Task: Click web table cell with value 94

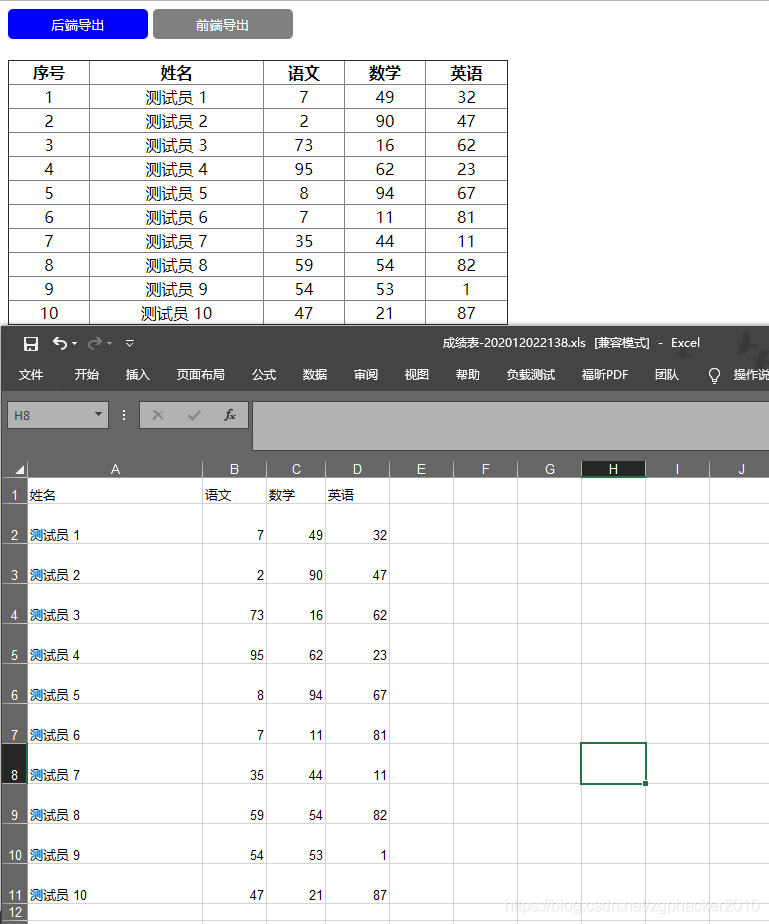Action: [x=385, y=193]
